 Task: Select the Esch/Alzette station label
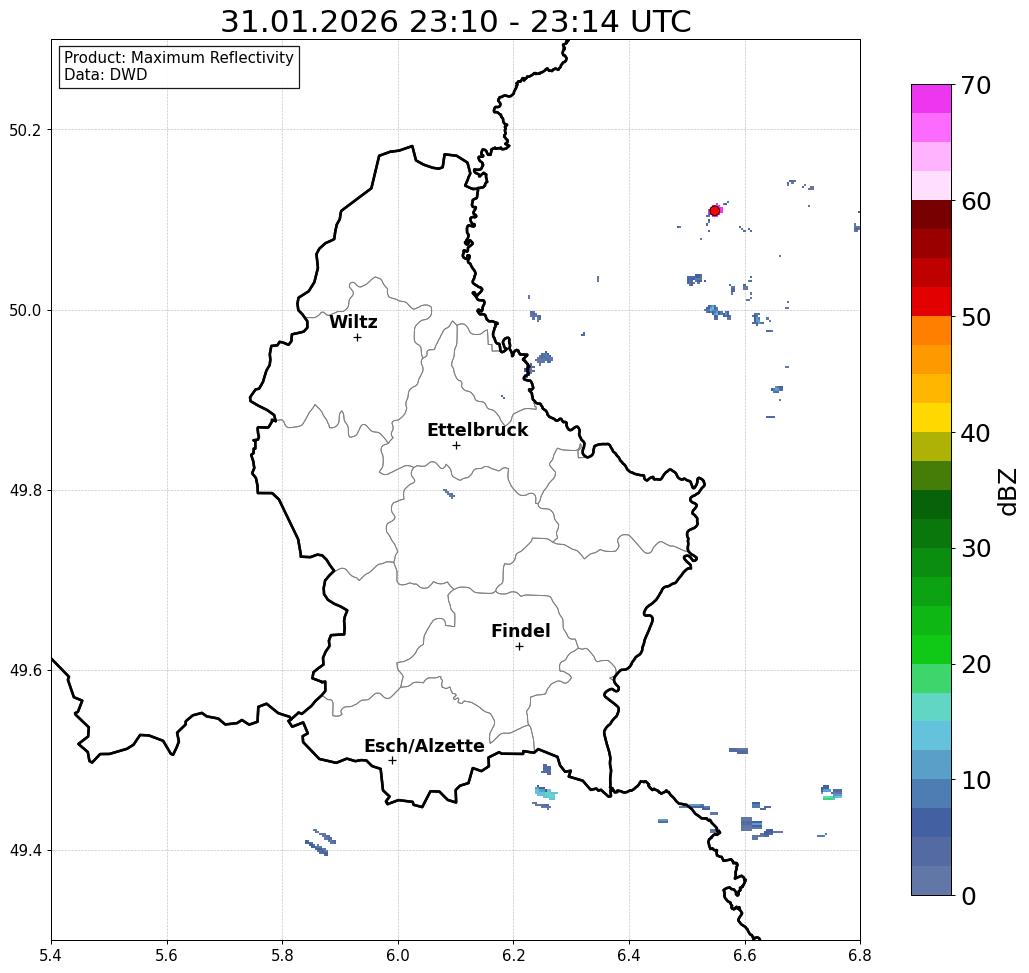click(x=424, y=745)
